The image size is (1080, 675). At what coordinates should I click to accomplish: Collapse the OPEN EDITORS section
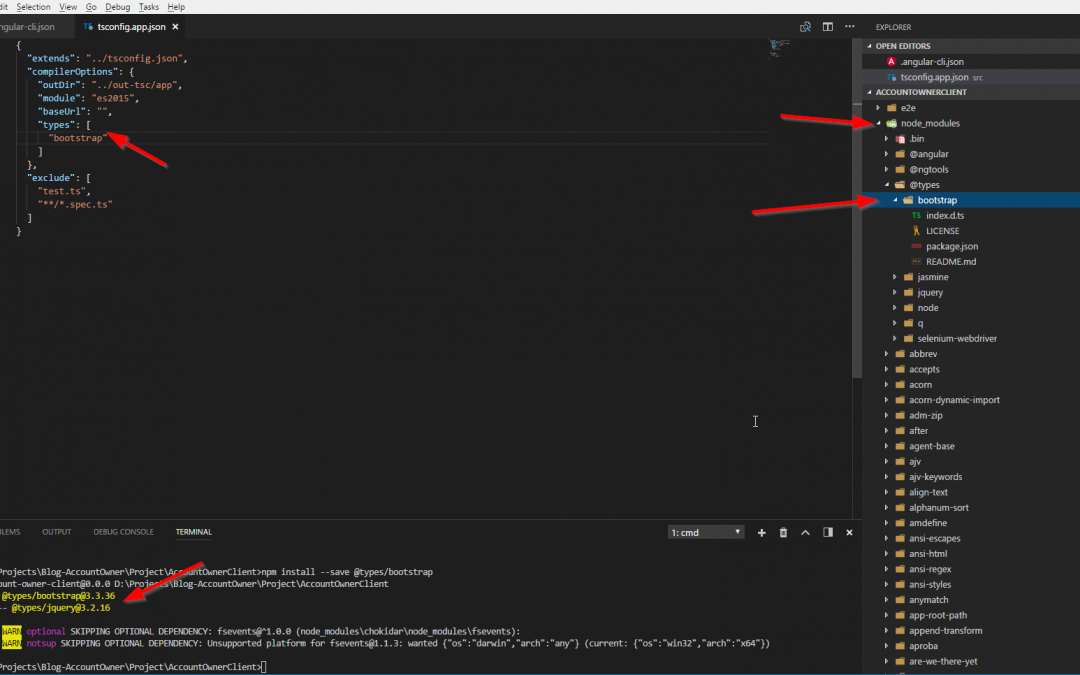coord(869,46)
